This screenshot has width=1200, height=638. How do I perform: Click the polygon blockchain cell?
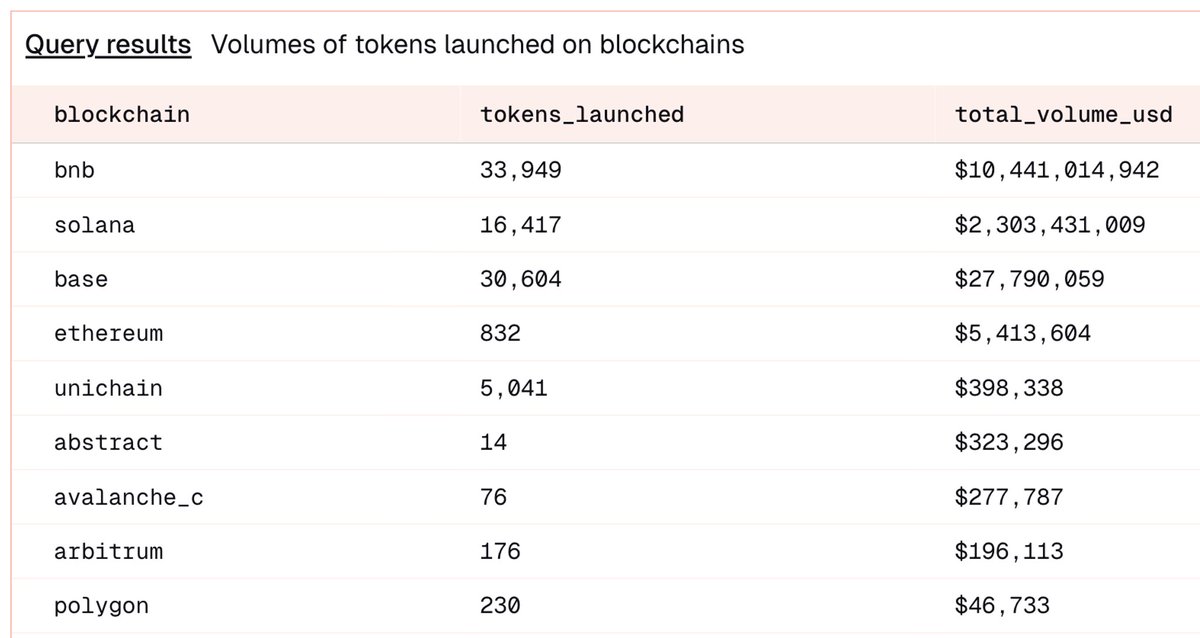point(101,605)
